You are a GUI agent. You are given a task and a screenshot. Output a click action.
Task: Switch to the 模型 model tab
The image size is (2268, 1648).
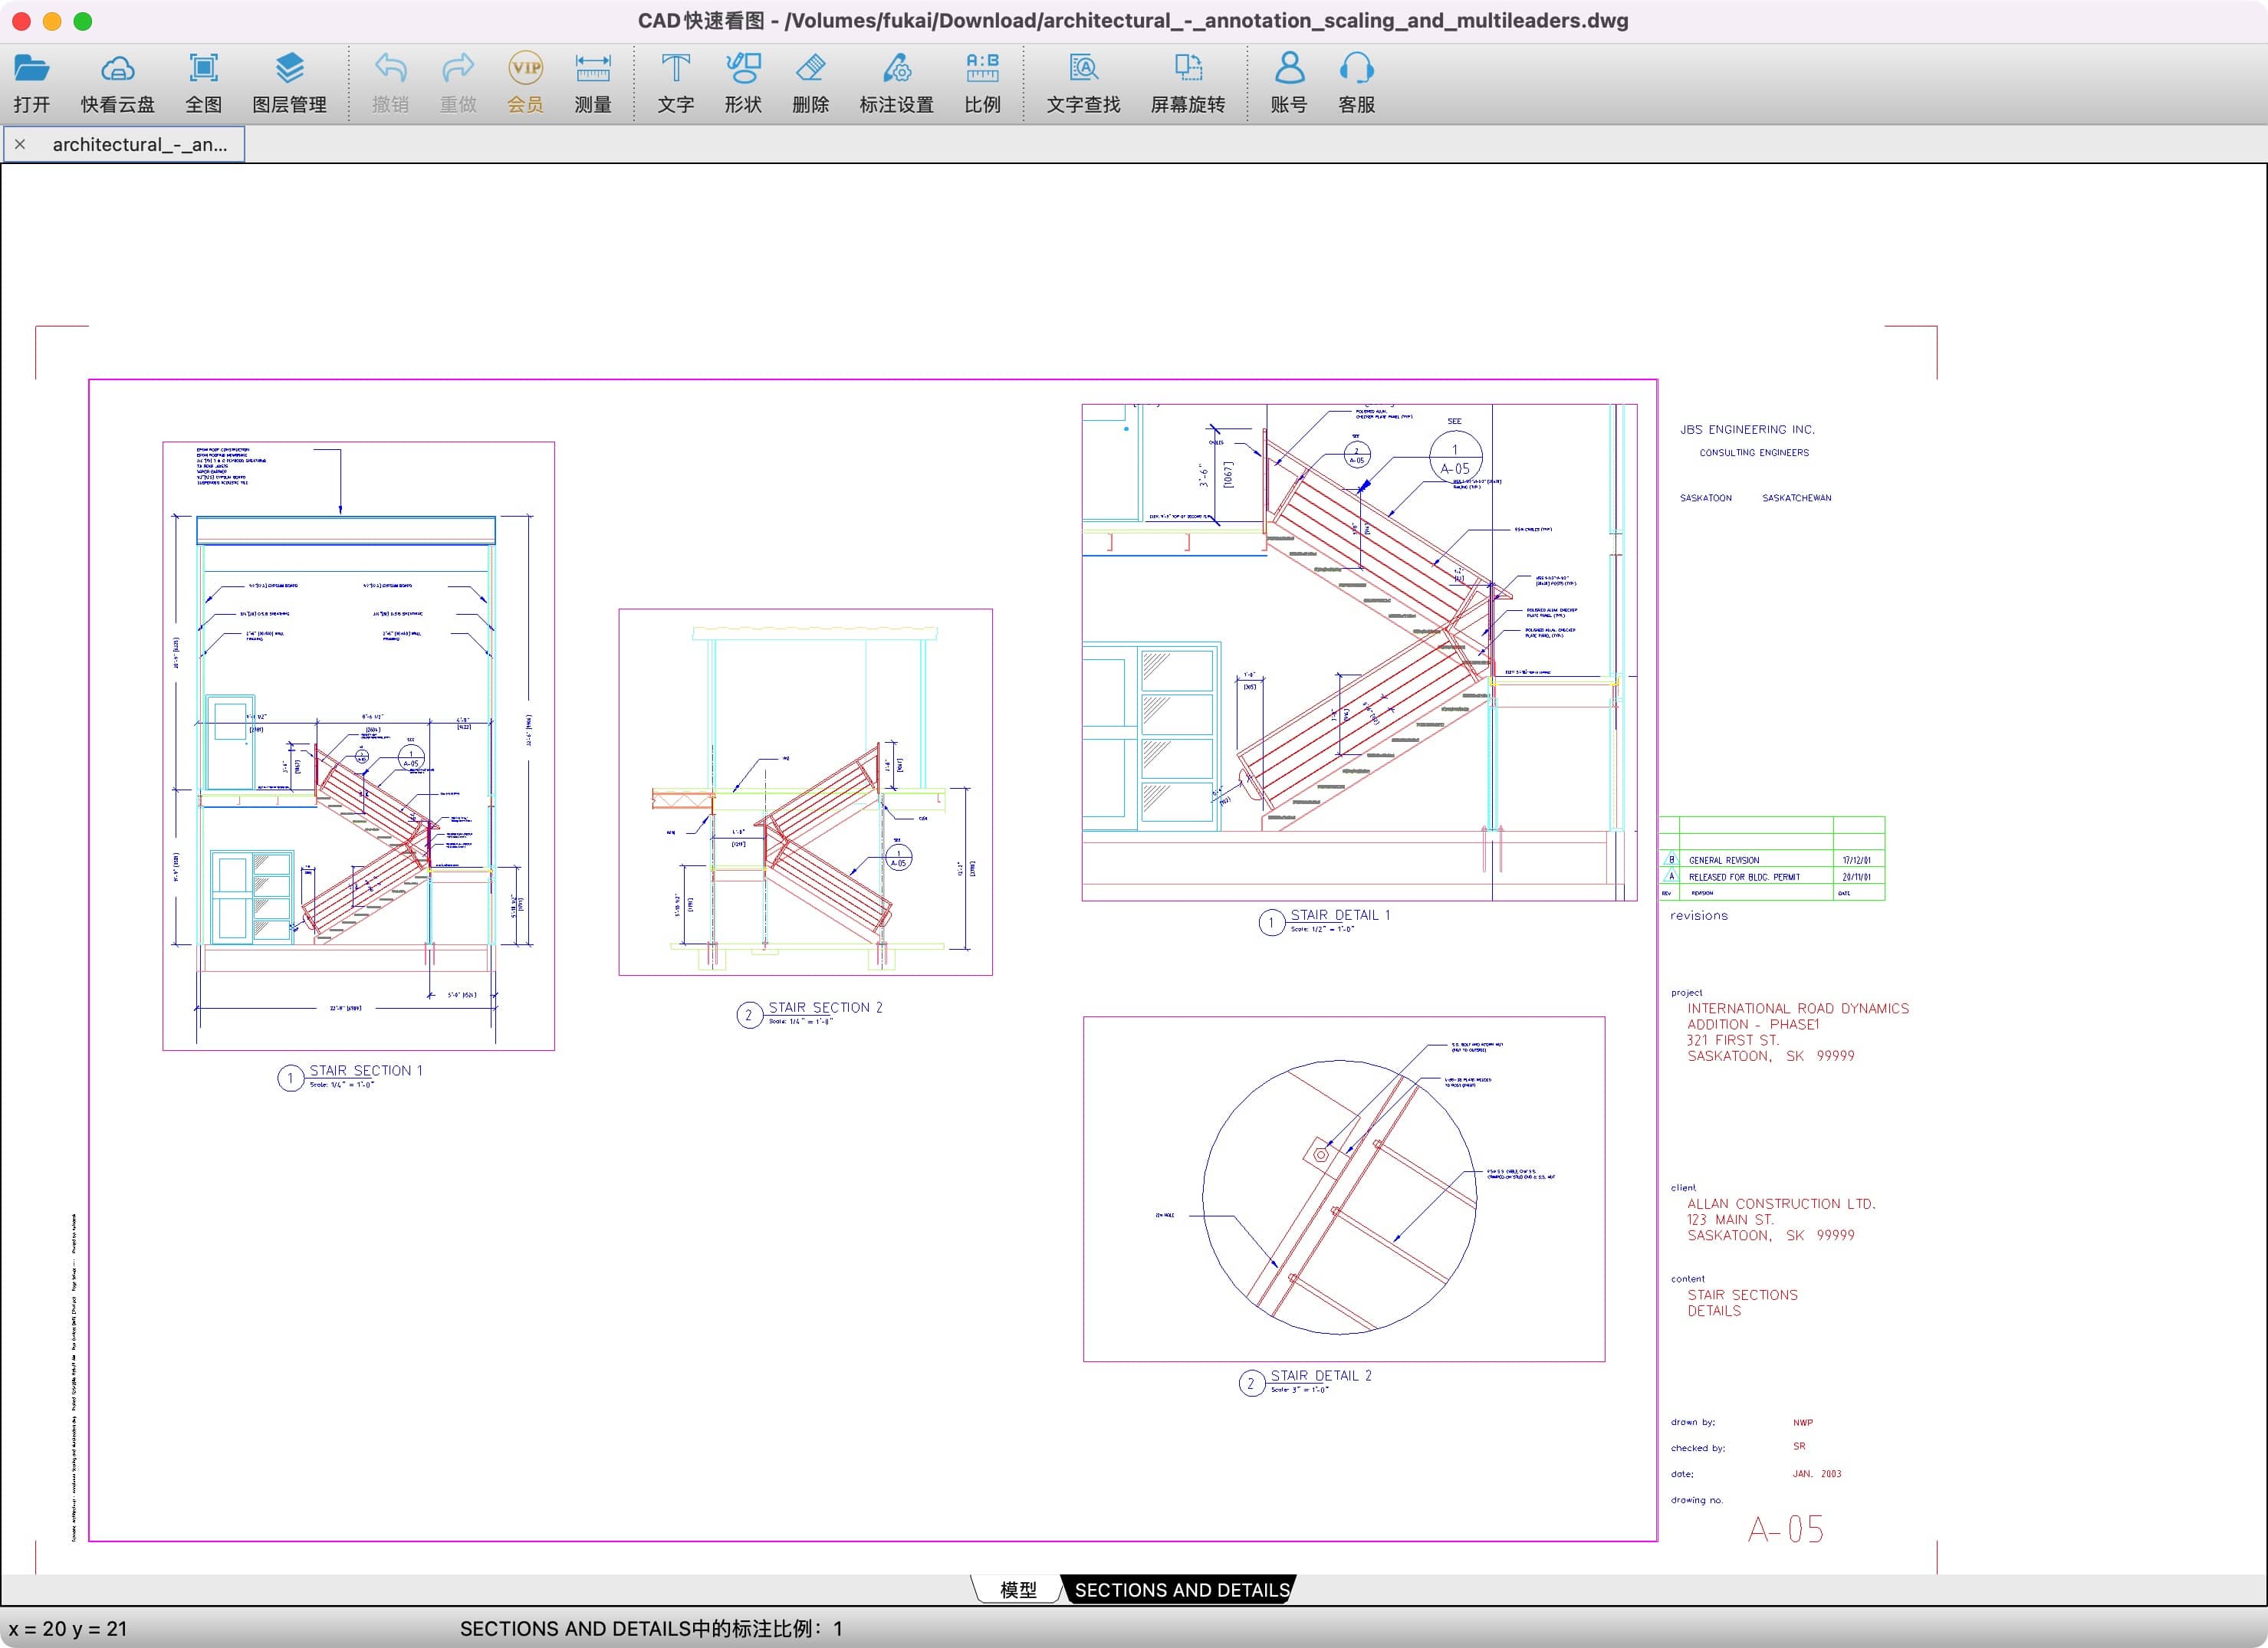click(x=1018, y=1590)
